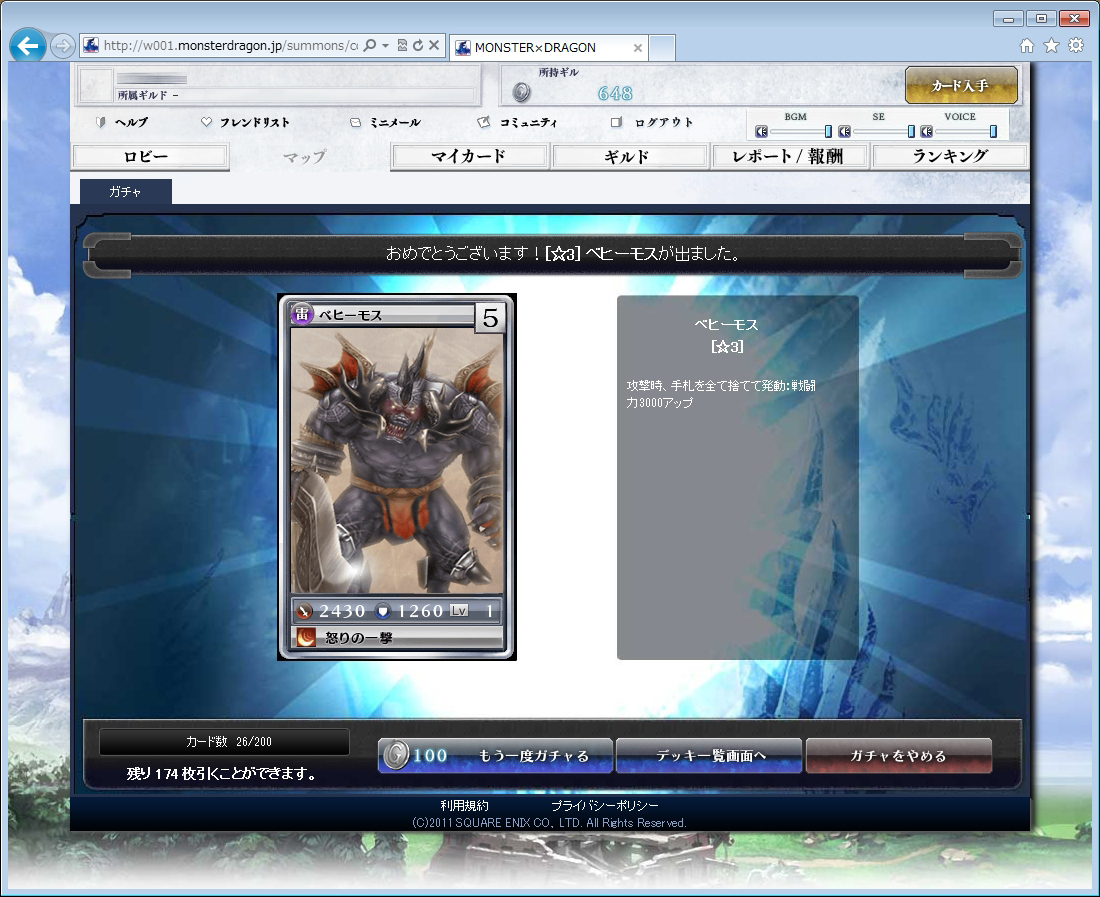The height and width of the screenshot is (897, 1100).
Task: Open コミュニティ community link
Action: point(518,122)
